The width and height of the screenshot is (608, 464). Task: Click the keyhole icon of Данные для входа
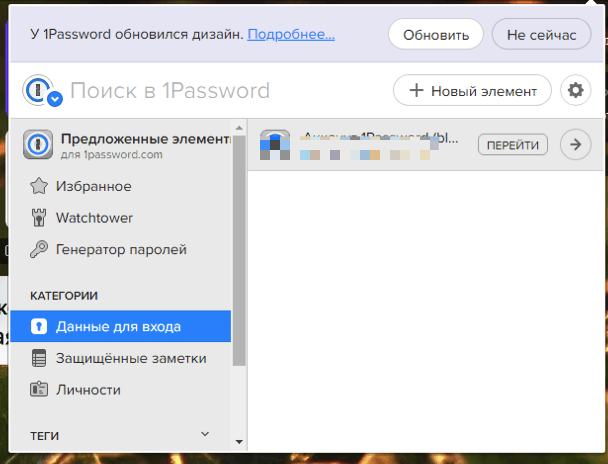click(39, 326)
